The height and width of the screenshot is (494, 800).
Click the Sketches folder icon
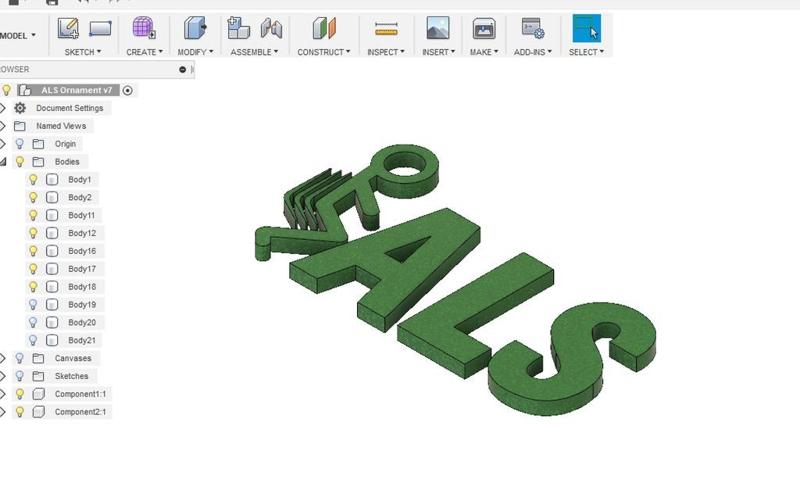(x=38, y=376)
